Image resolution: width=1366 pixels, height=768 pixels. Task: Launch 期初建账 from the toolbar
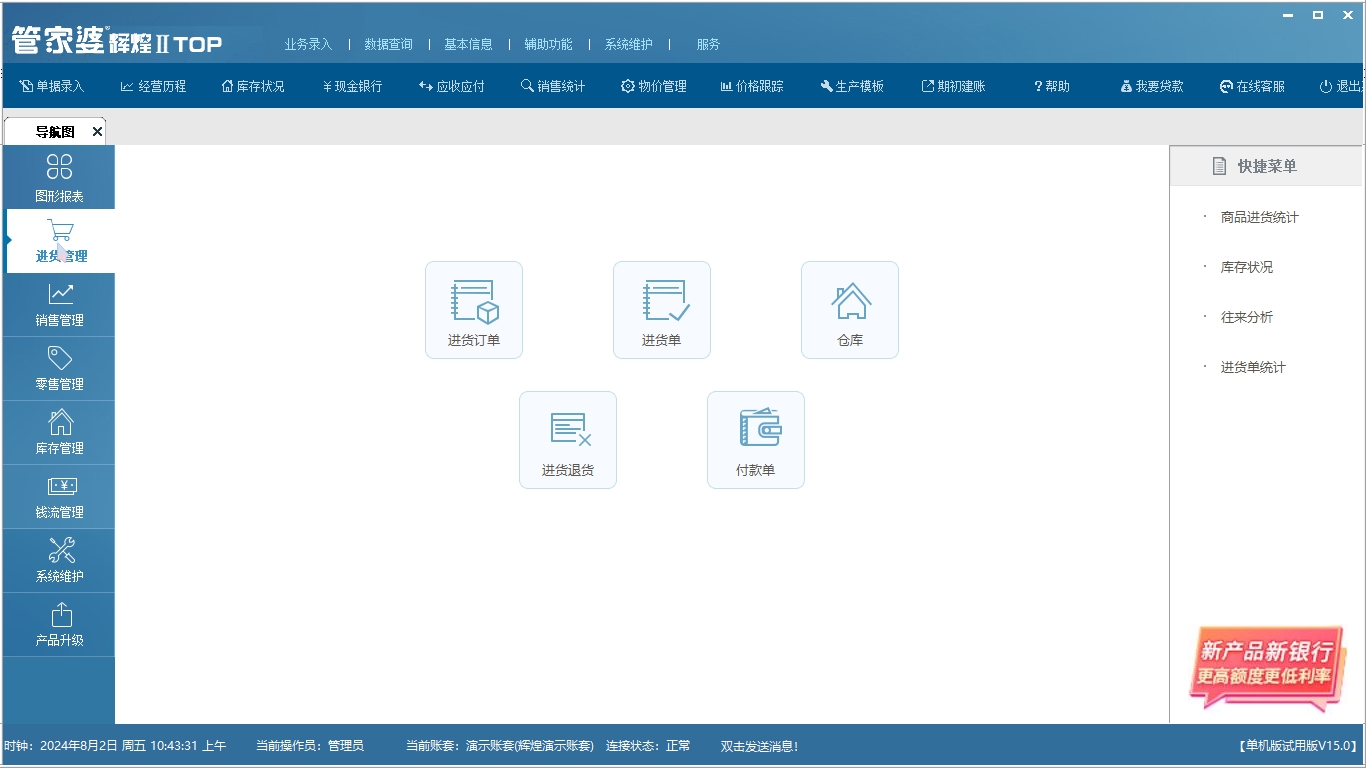[x=951, y=86]
